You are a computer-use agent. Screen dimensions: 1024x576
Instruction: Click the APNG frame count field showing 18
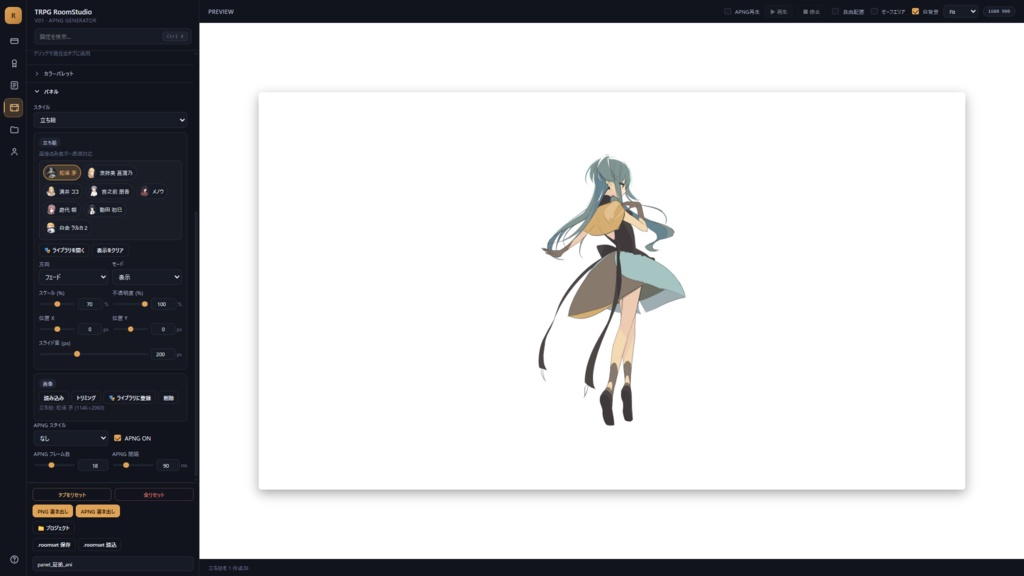click(93, 466)
